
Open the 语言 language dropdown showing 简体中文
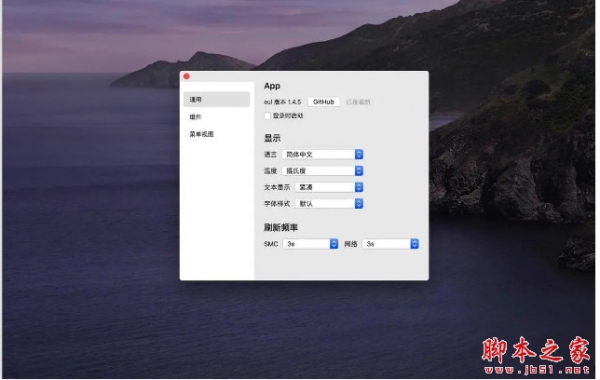(324, 155)
